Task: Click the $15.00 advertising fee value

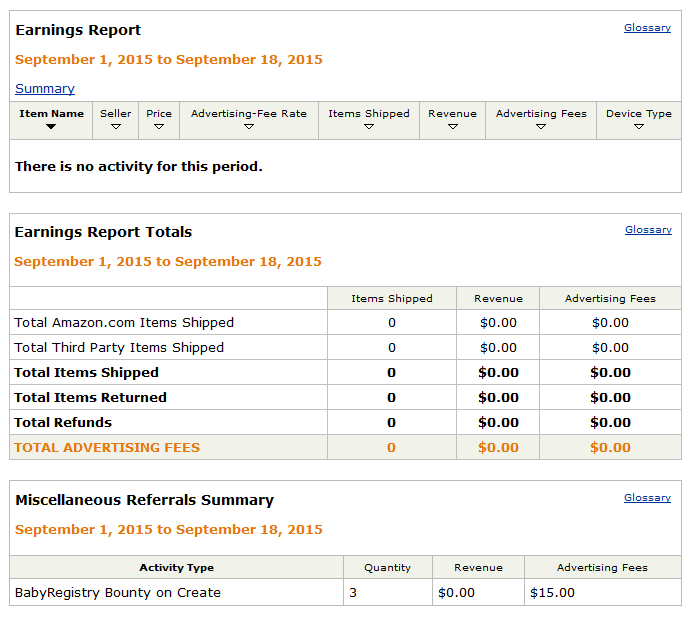Action: click(553, 593)
